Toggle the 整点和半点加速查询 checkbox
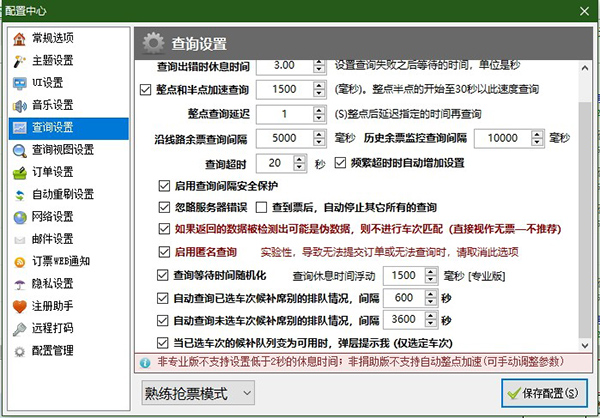600x418 pixels. click(x=145, y=90)
